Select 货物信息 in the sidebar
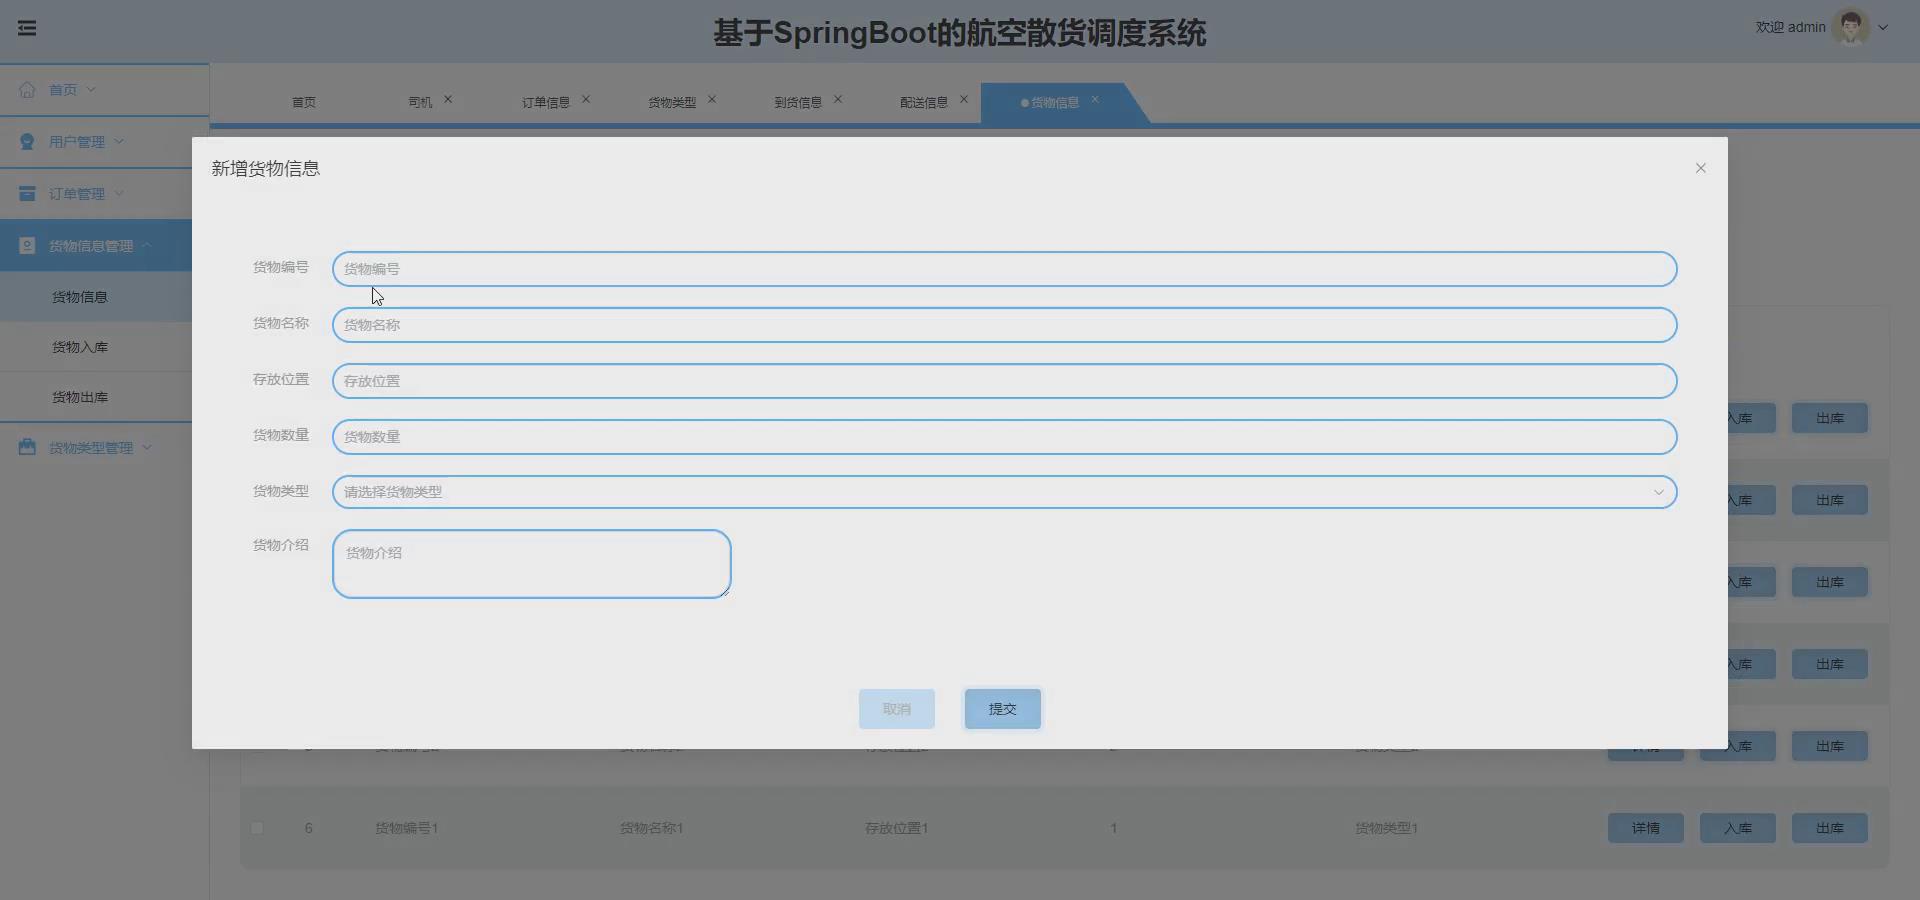Viewport: 1920px width, 900px height. [80, 297]
